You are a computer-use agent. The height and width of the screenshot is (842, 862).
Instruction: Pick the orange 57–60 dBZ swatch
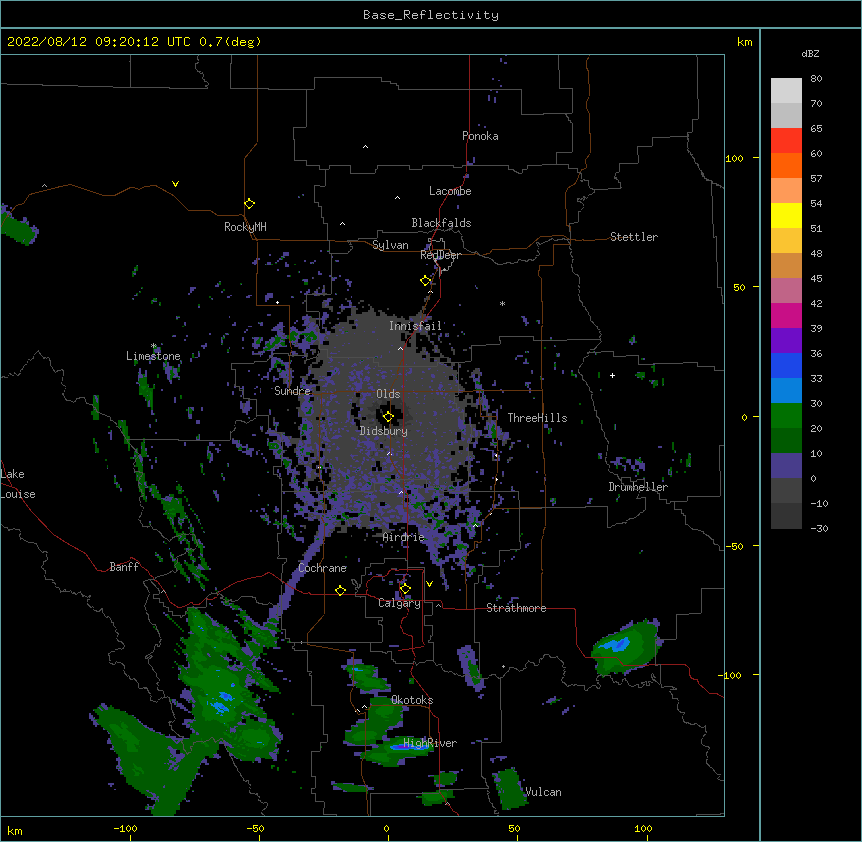[786, 165]
